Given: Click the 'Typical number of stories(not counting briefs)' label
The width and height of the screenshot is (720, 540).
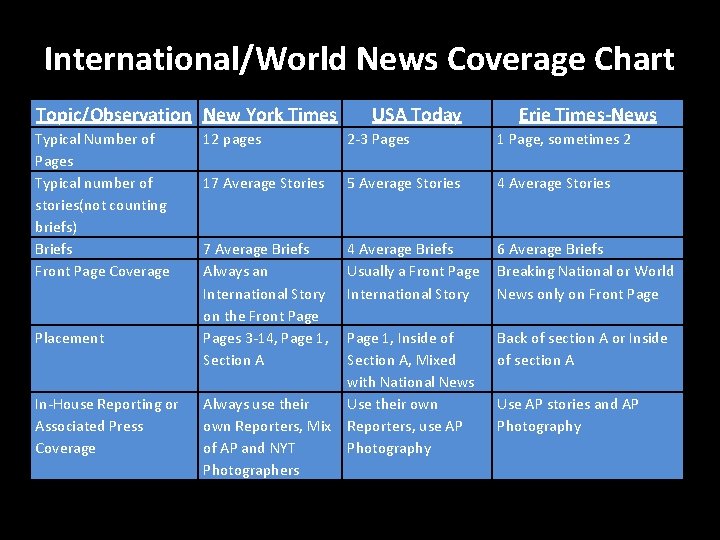Looking at the screenshot, I should click(114, 204).
